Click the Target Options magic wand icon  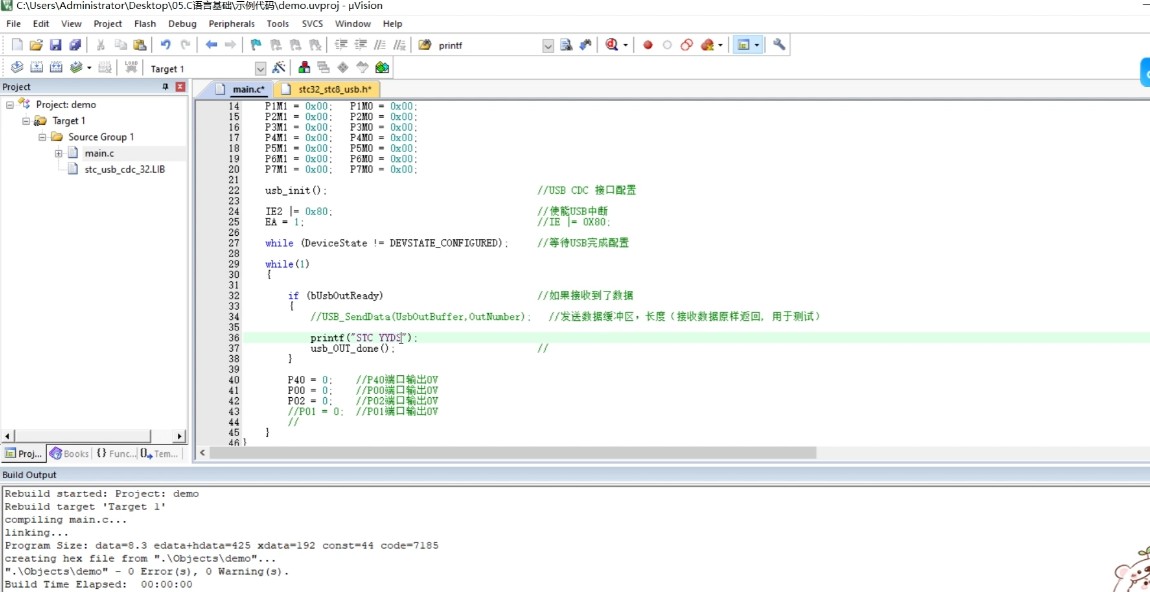(x=278, y=68)
